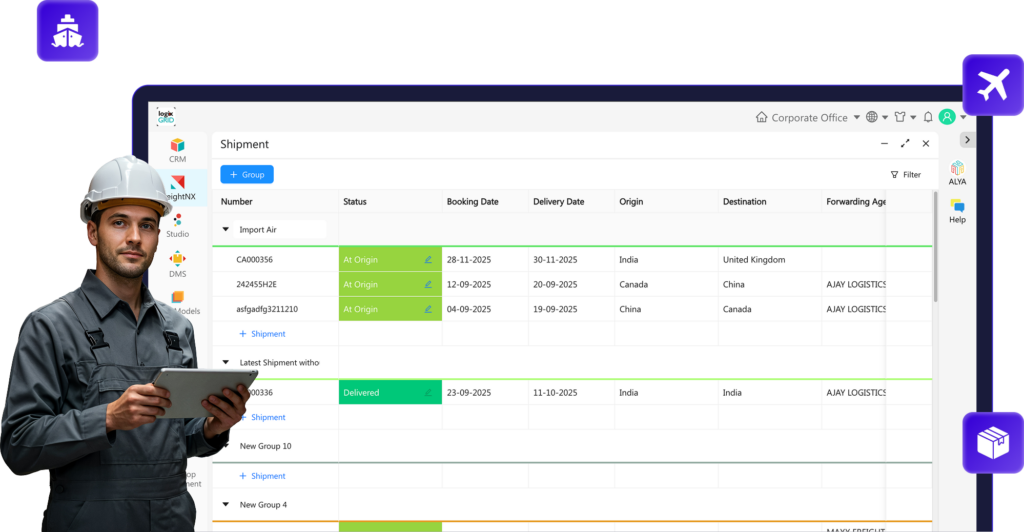The width and height of the screenshot is (1024, 532).
Task: Open the user profile avatar menu
Action: 947,117
